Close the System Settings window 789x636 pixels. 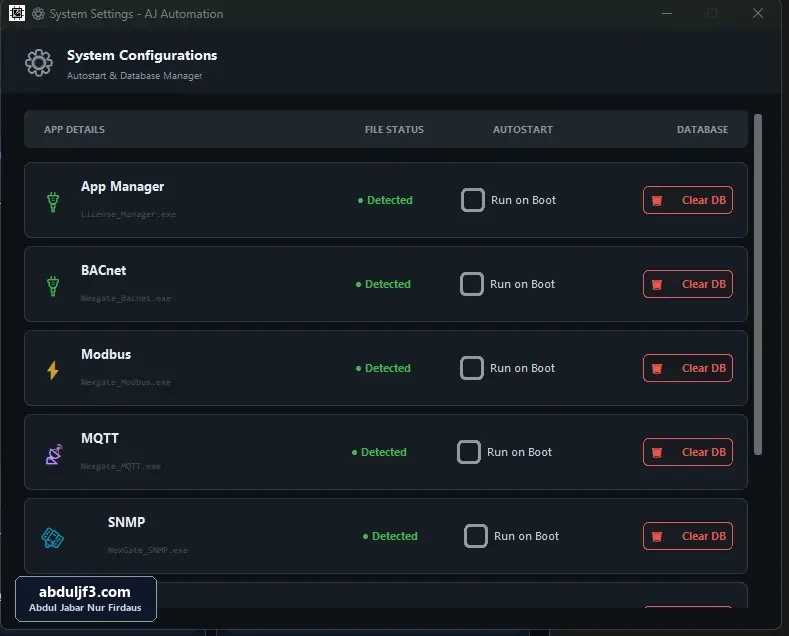(758, 13)
